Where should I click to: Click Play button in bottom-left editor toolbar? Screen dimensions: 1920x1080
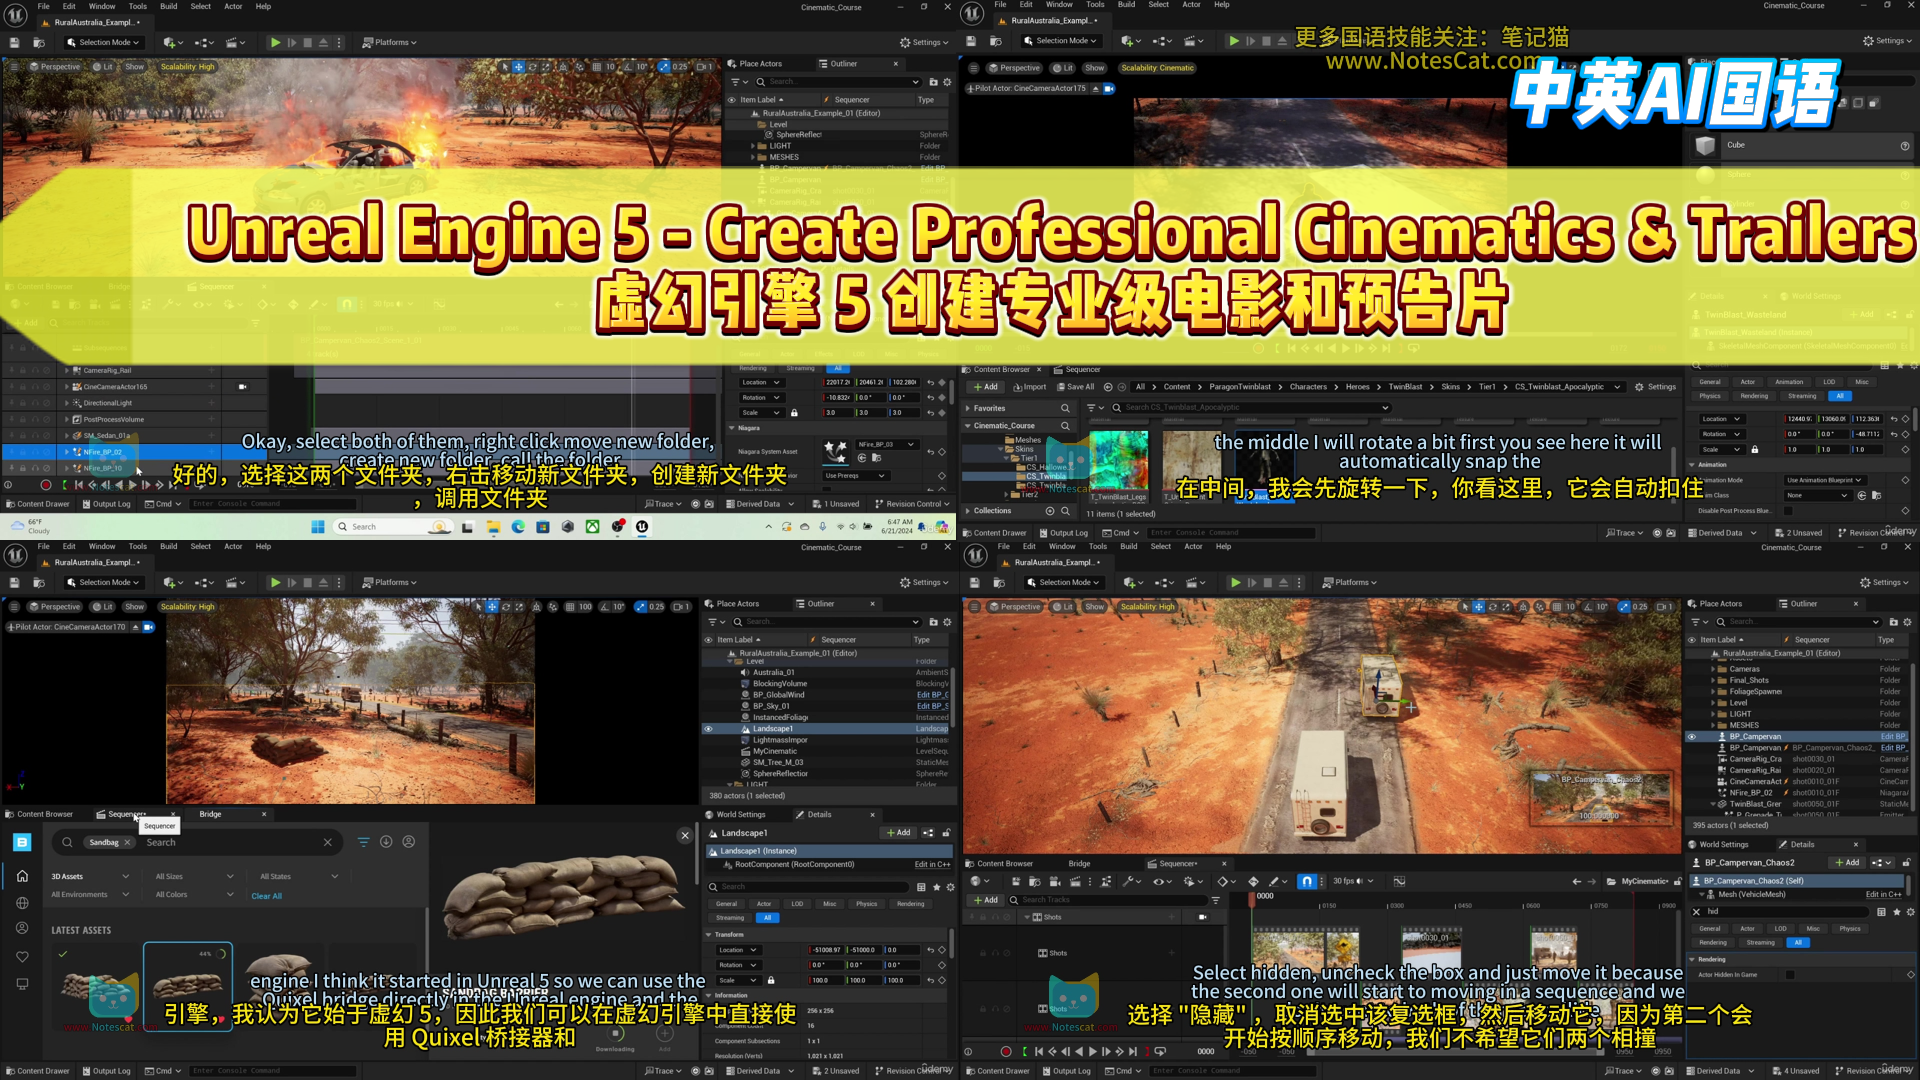[275, 582]
